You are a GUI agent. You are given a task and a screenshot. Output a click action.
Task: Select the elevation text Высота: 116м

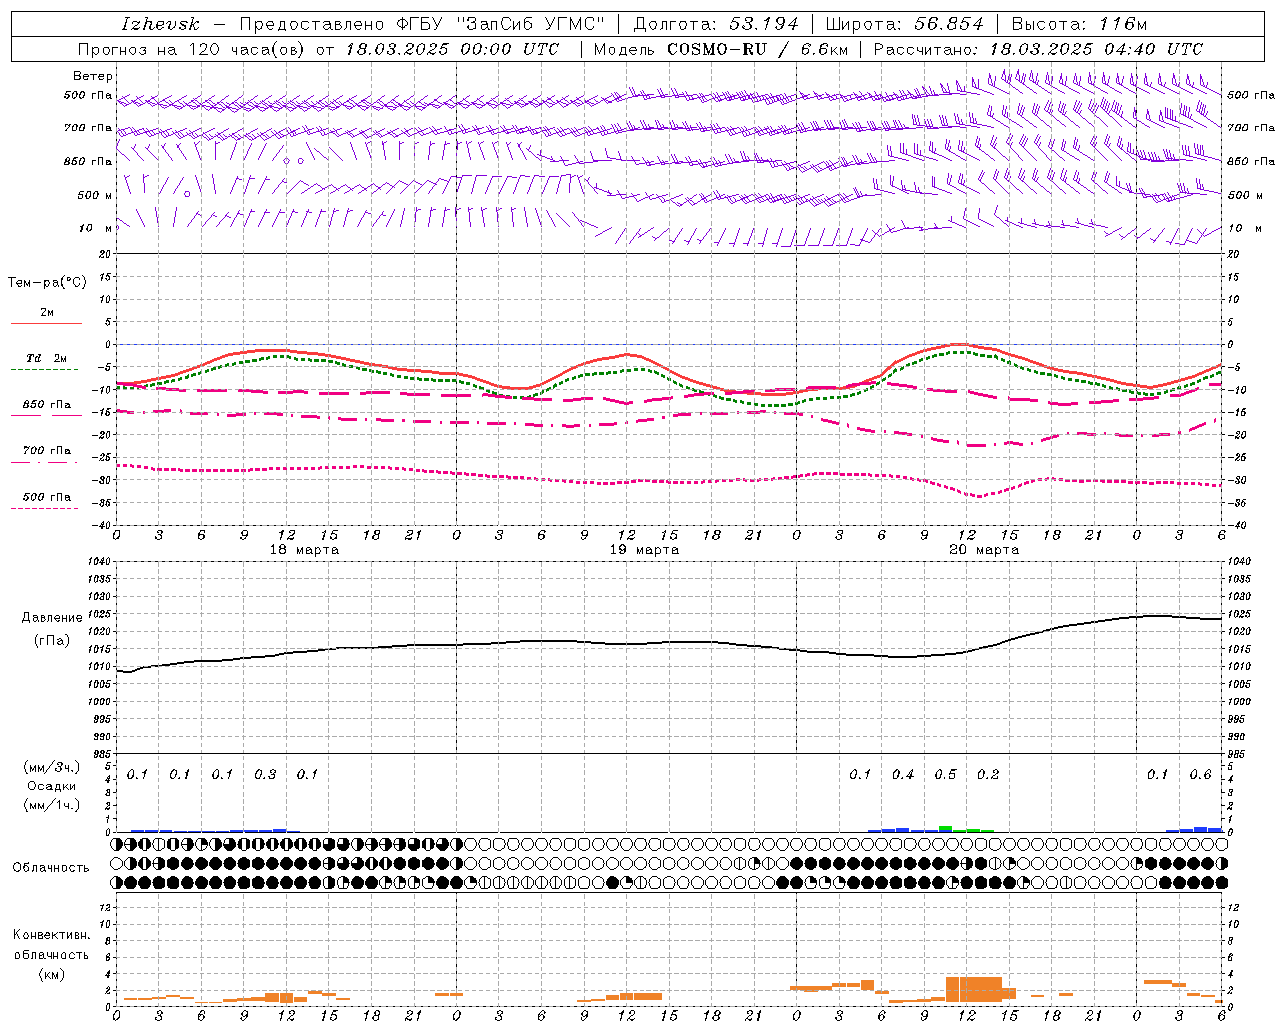[1080, 24]
